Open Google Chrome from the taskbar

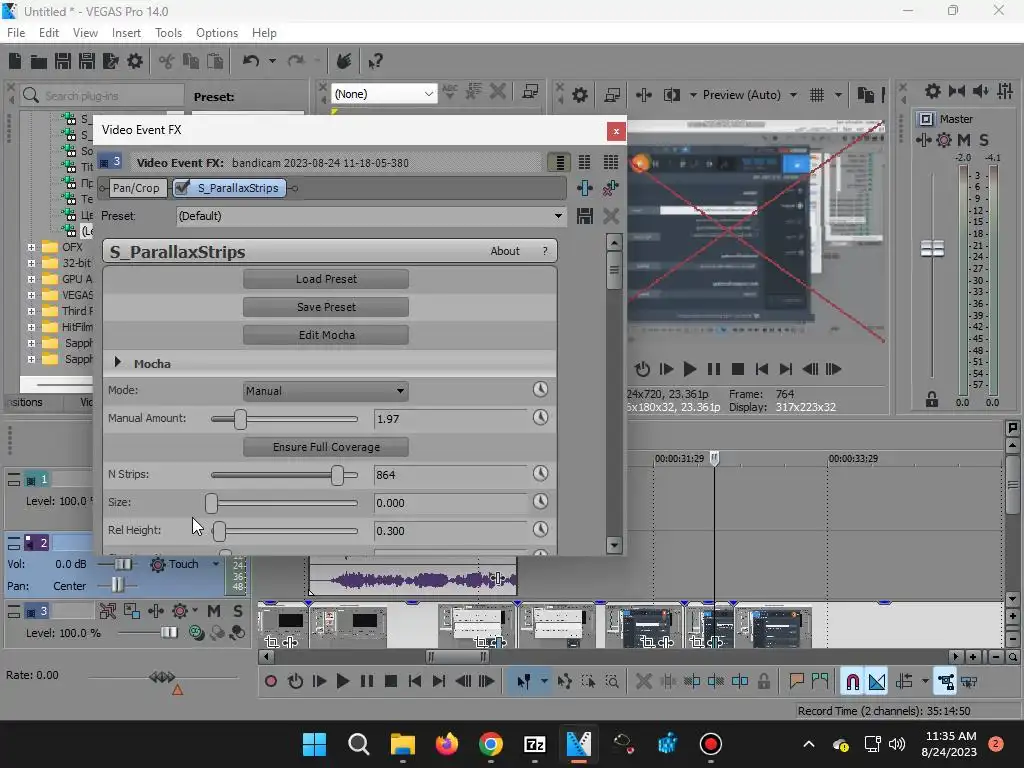(490, 744)
